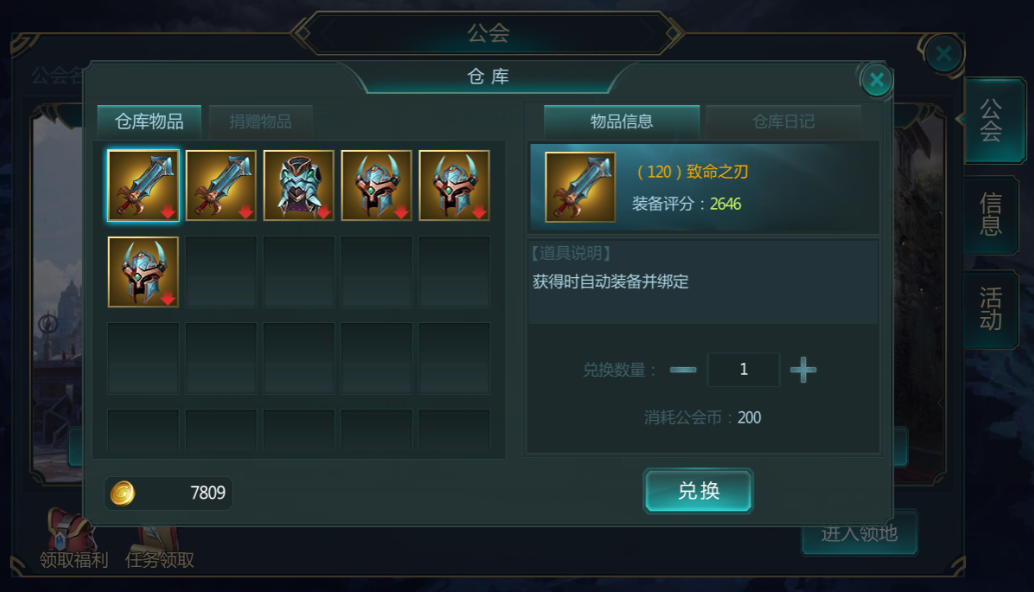Select the last horned helmet in top row
The width and height of the screenshot is (1034, 592).
[x=454, y=185]
